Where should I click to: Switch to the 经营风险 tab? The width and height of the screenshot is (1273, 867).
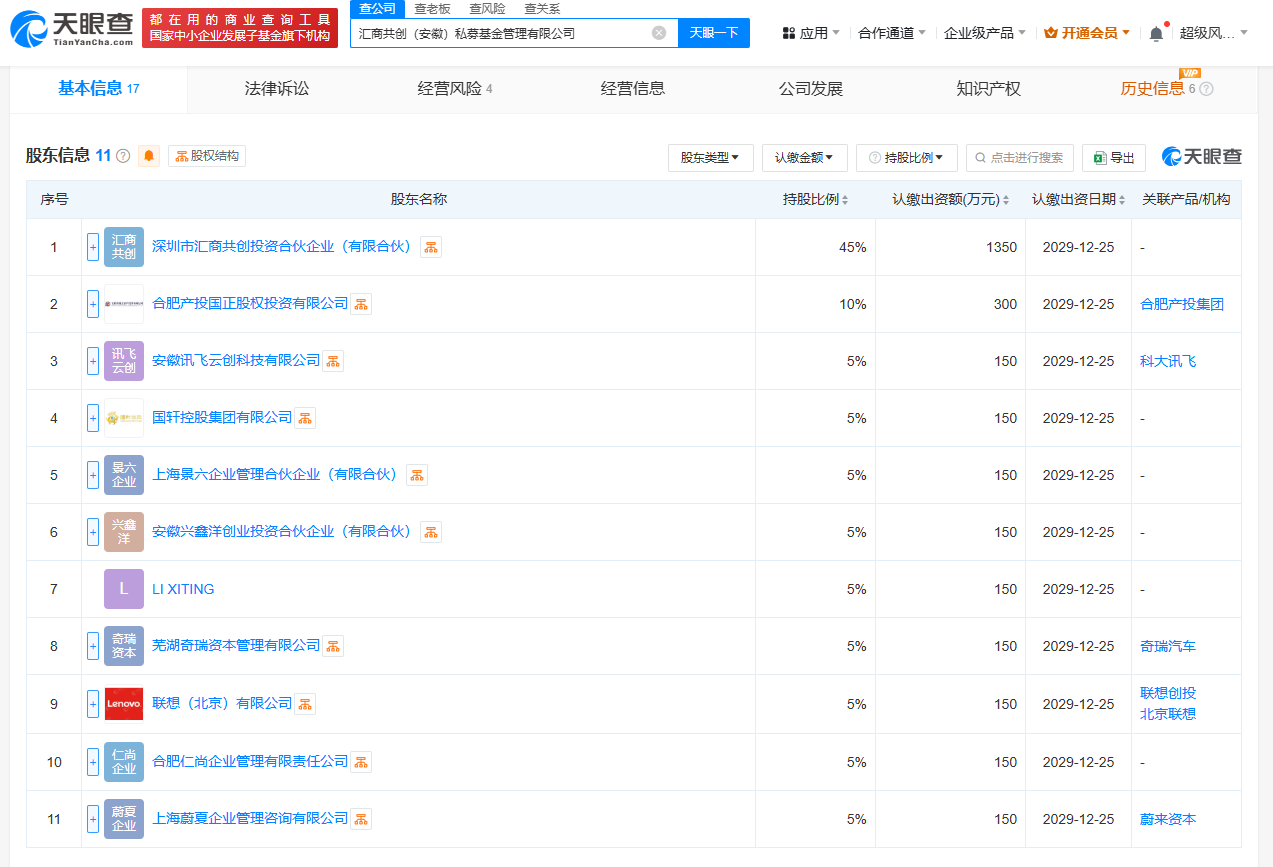click(455, 89)
